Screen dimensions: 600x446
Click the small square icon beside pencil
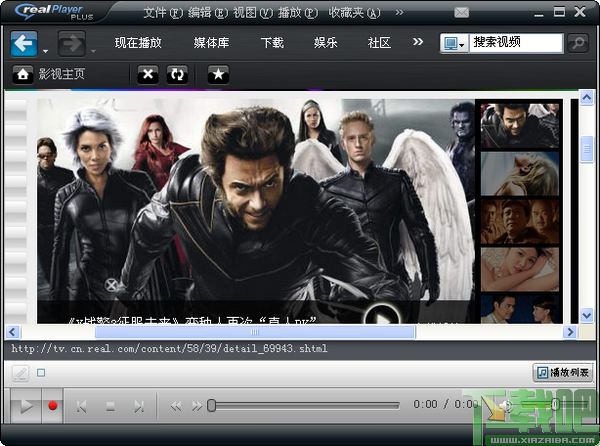pyautogui.click(x=41, y=373)
